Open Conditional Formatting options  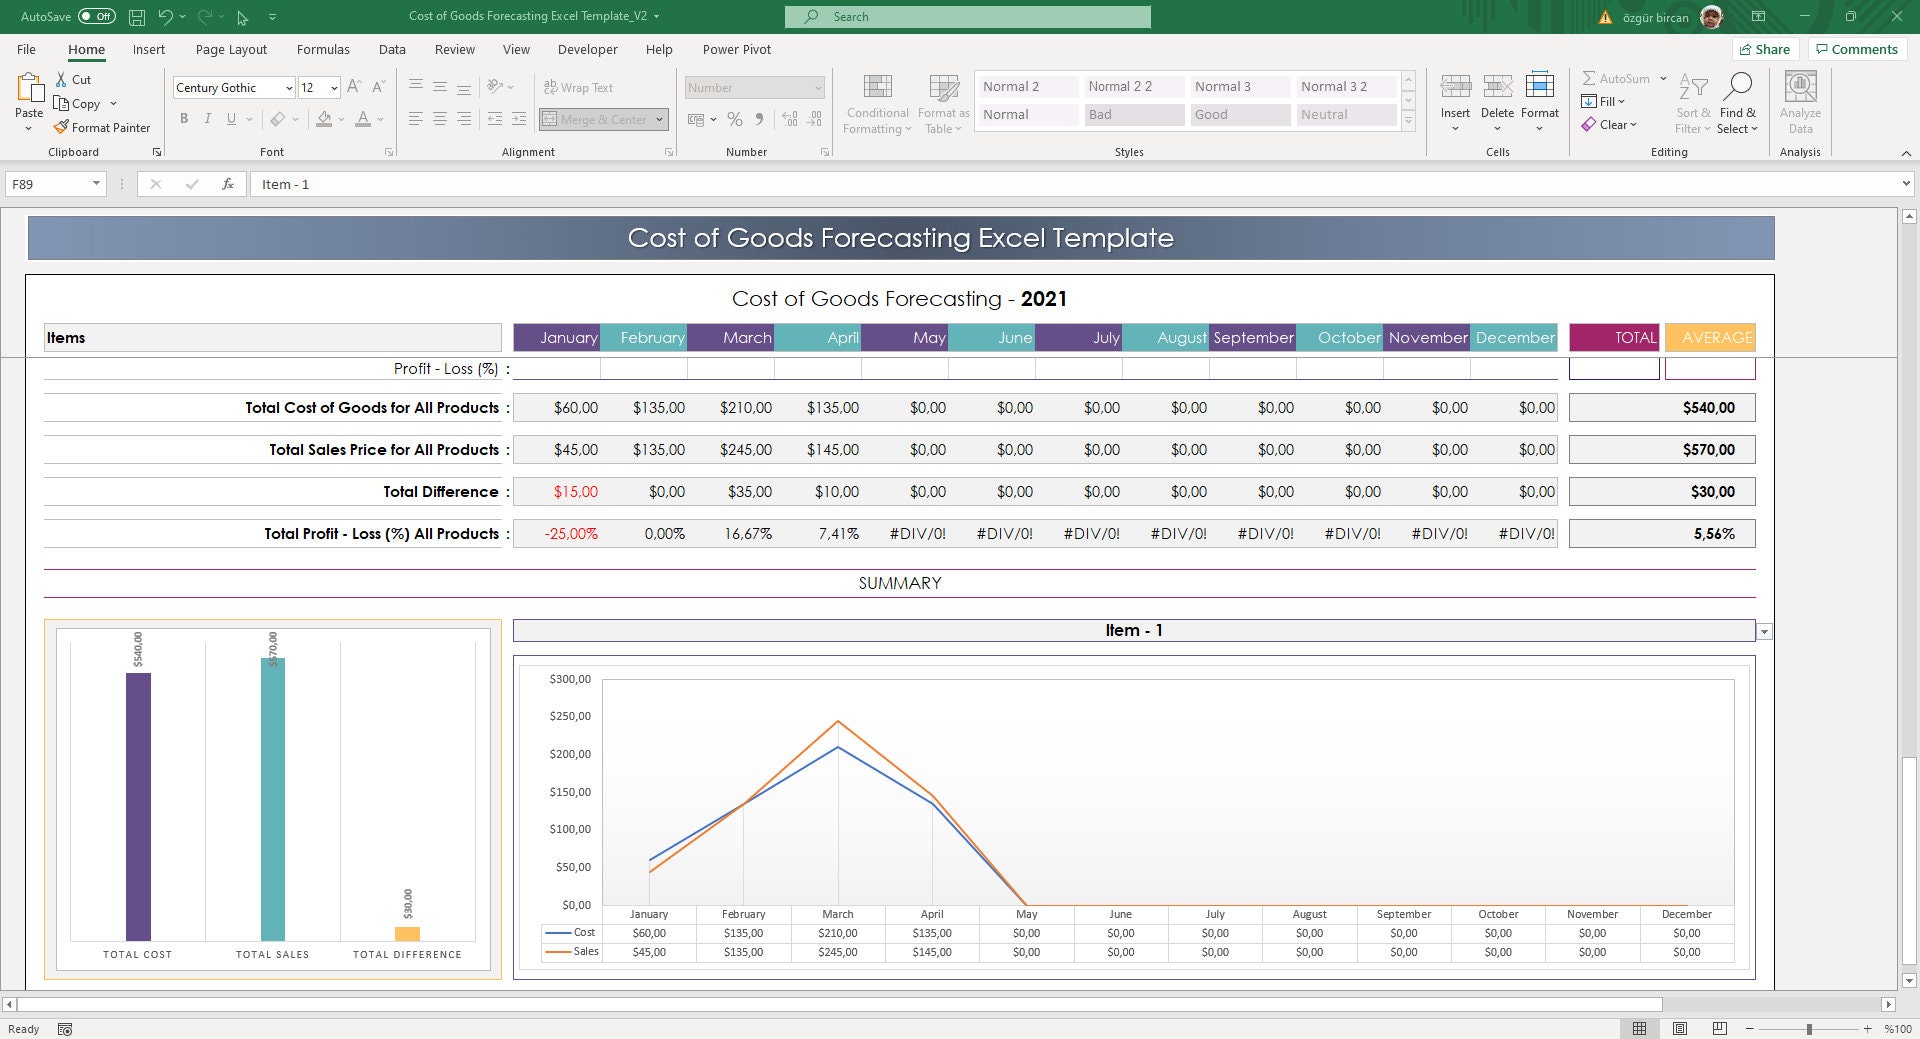[x=877, y=103]
